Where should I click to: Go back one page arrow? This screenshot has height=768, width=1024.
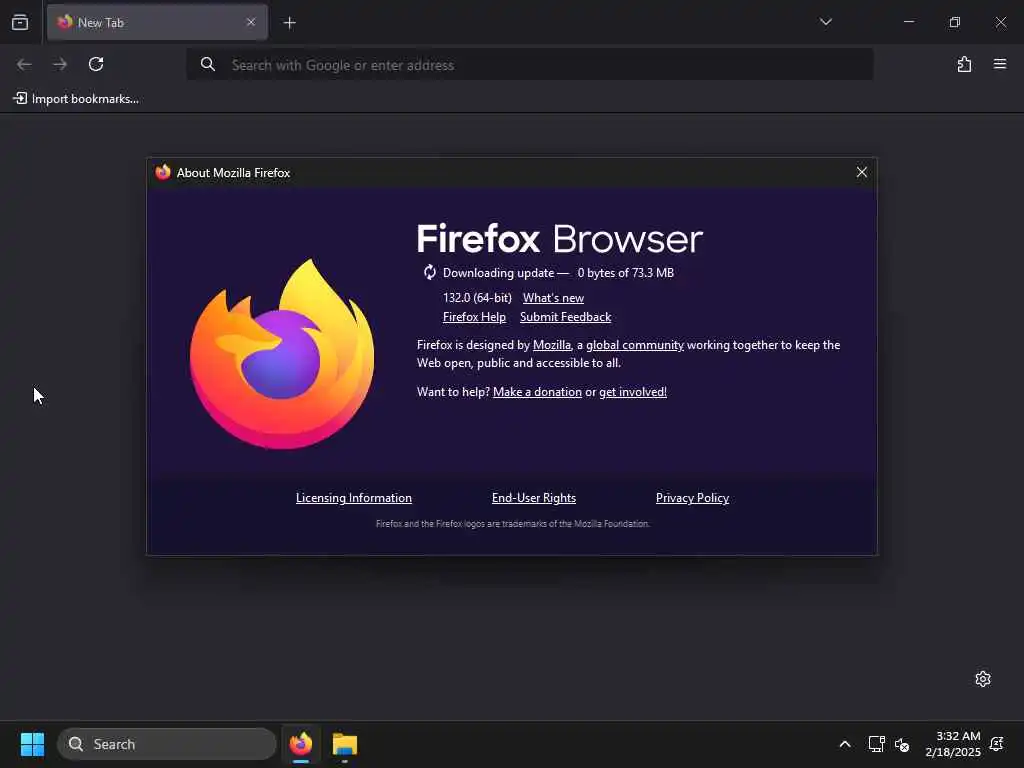tap(24, 64)
